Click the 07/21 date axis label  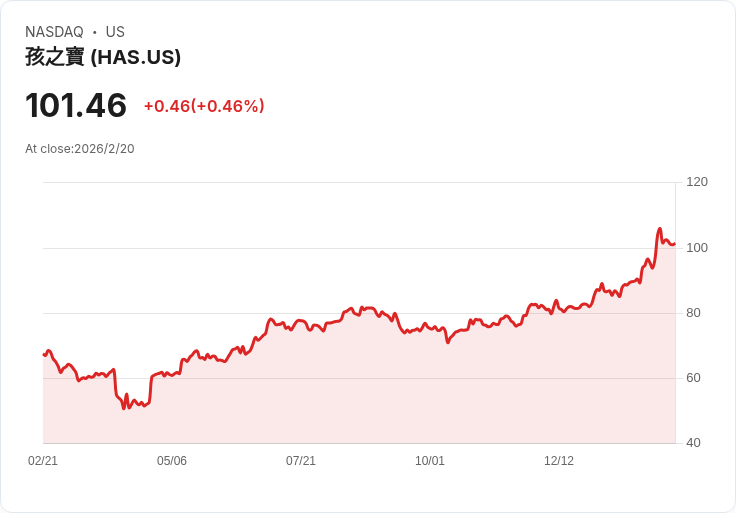301,460
